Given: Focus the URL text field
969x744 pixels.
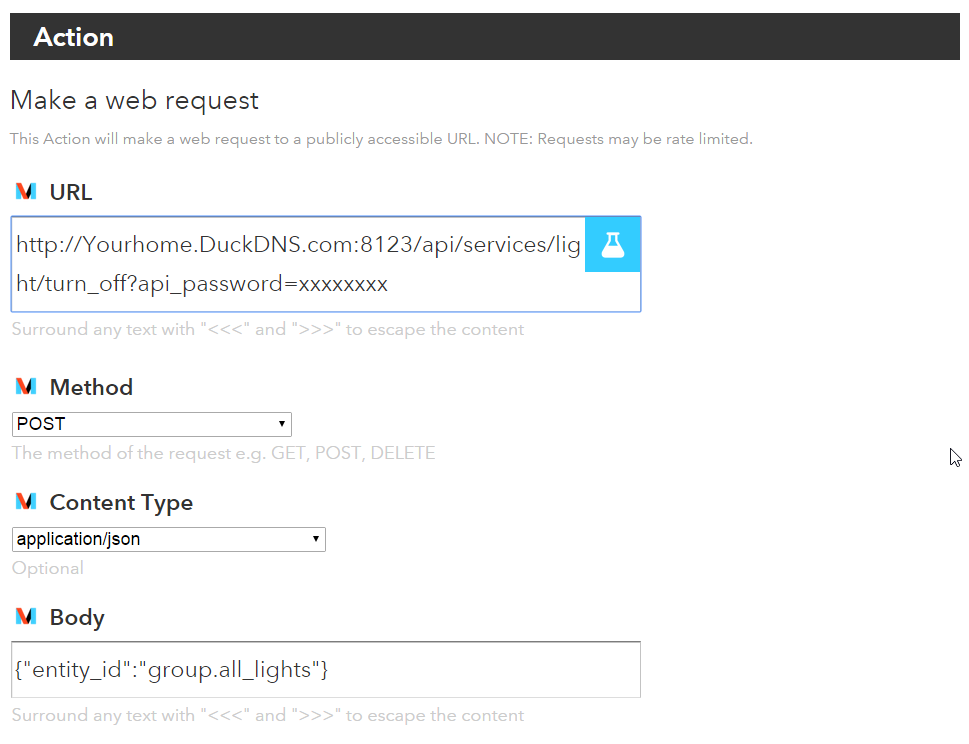Looking at the screenshot, I should (x=298, y=264).
